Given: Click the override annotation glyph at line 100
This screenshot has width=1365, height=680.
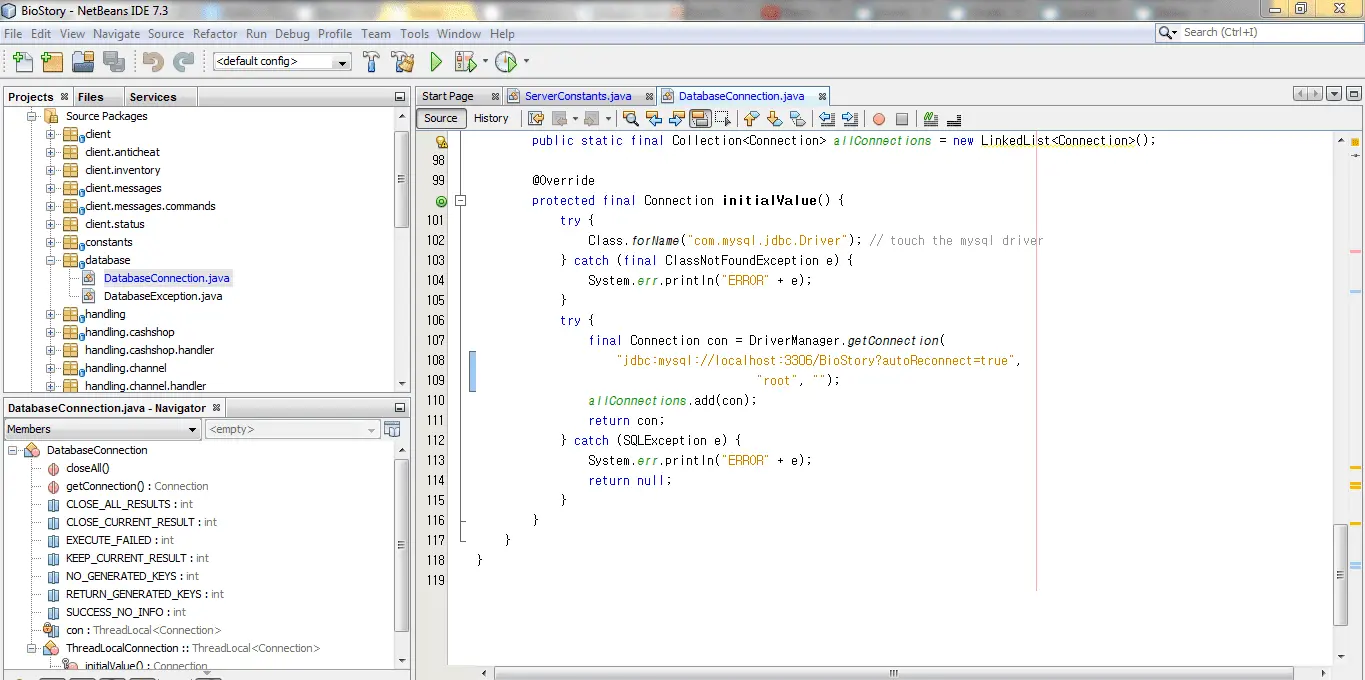Looking at the screenshot, I should (441, 201).
